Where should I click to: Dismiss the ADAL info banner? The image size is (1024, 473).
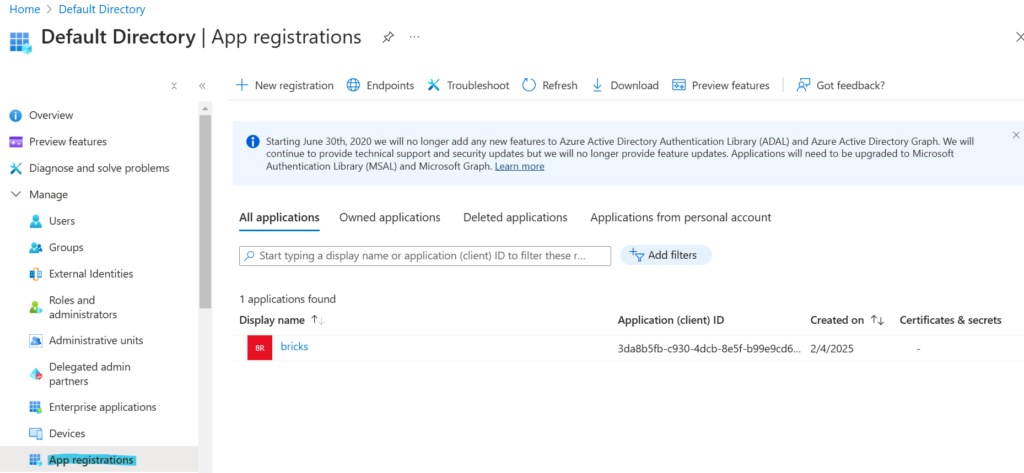(1016, 135)
